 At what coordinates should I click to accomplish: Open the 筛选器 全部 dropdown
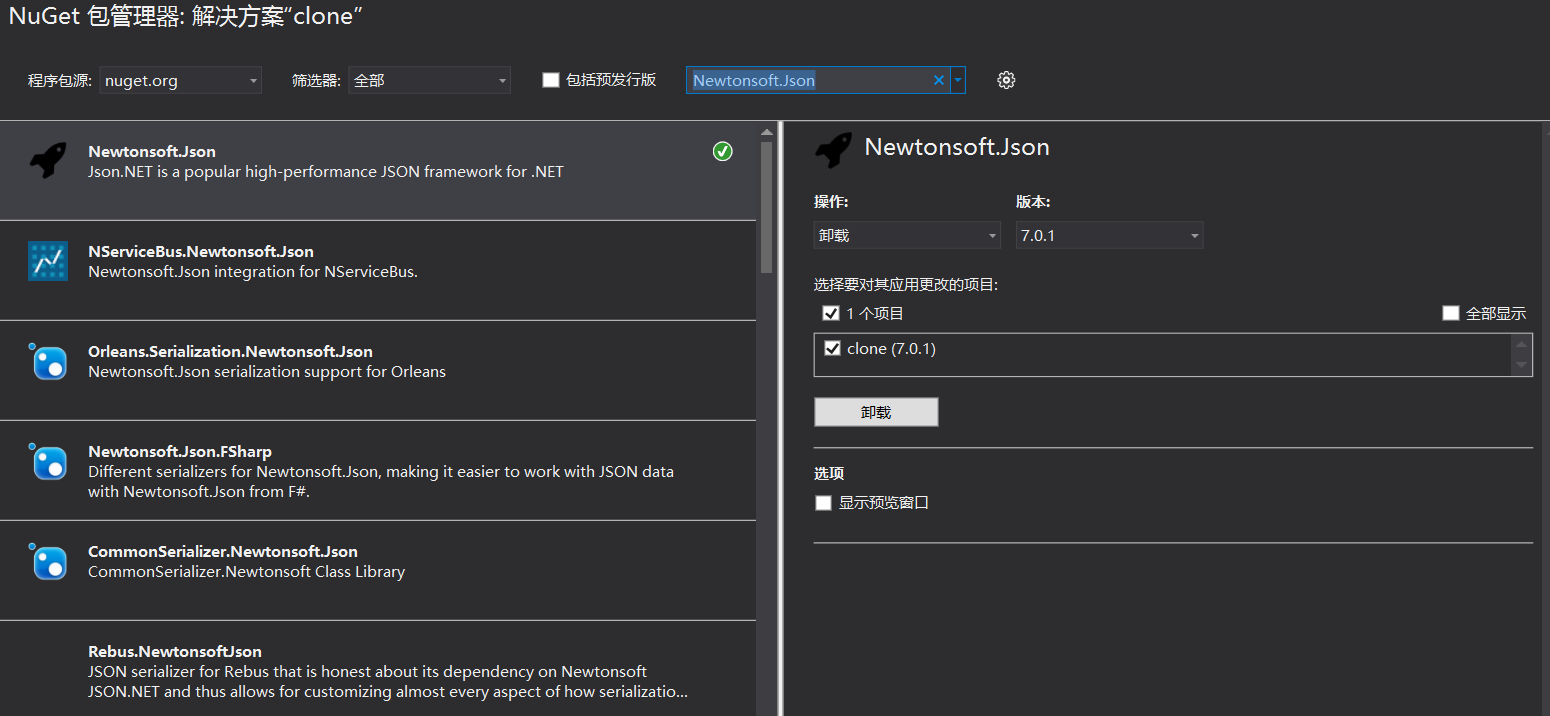pos(429,80)
